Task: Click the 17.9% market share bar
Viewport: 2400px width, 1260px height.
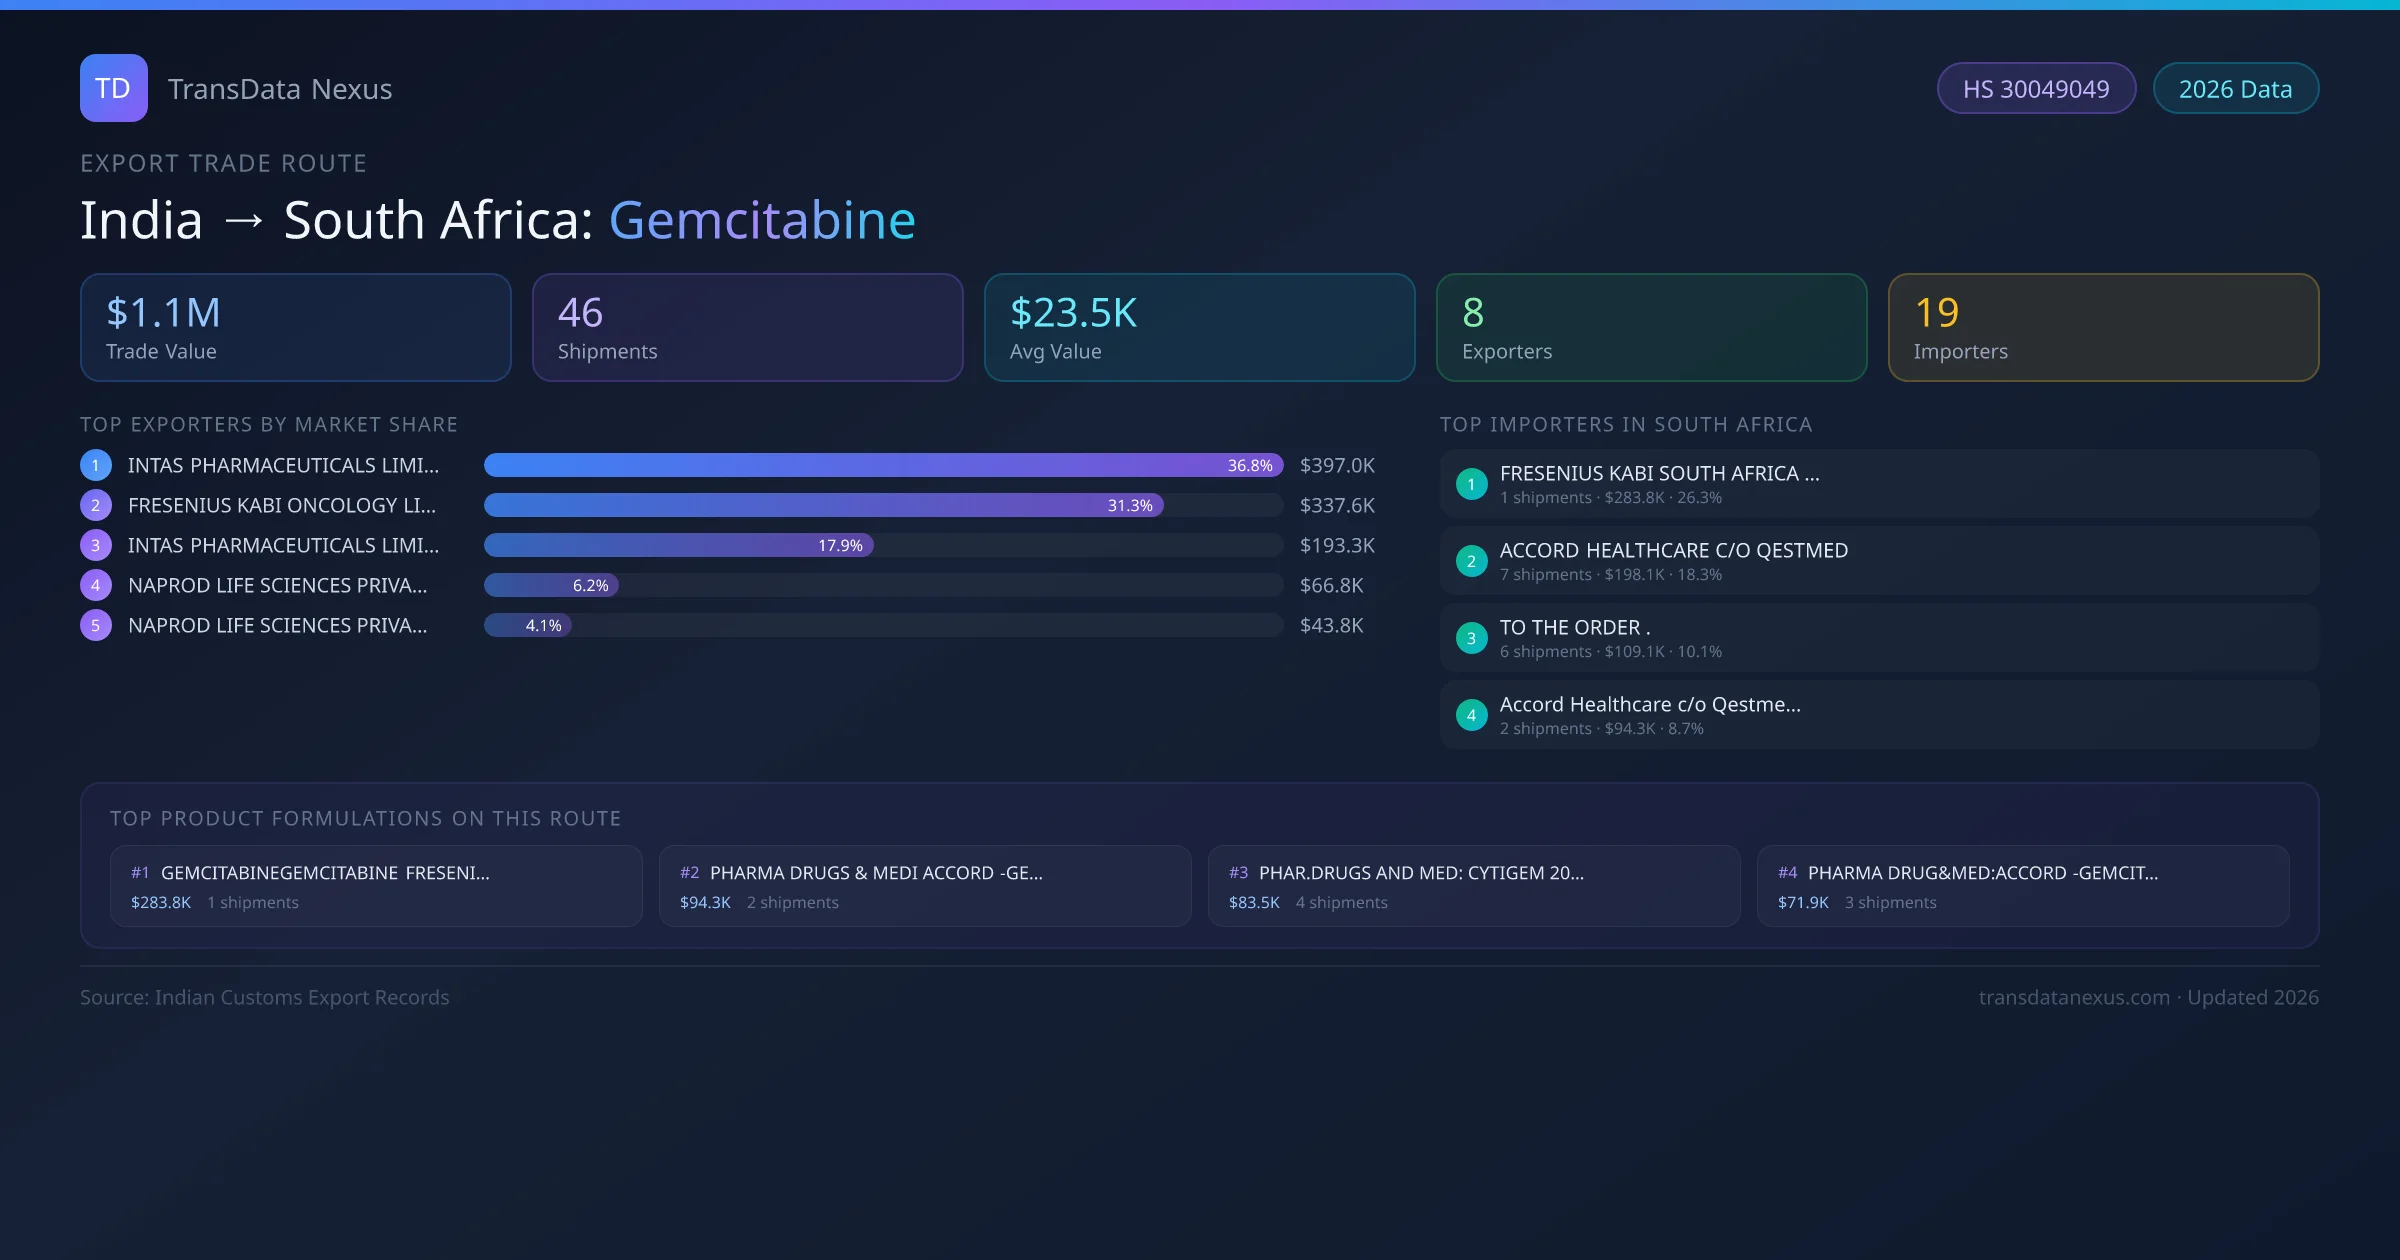Action: pyautogui.click(x=678, y=545)
